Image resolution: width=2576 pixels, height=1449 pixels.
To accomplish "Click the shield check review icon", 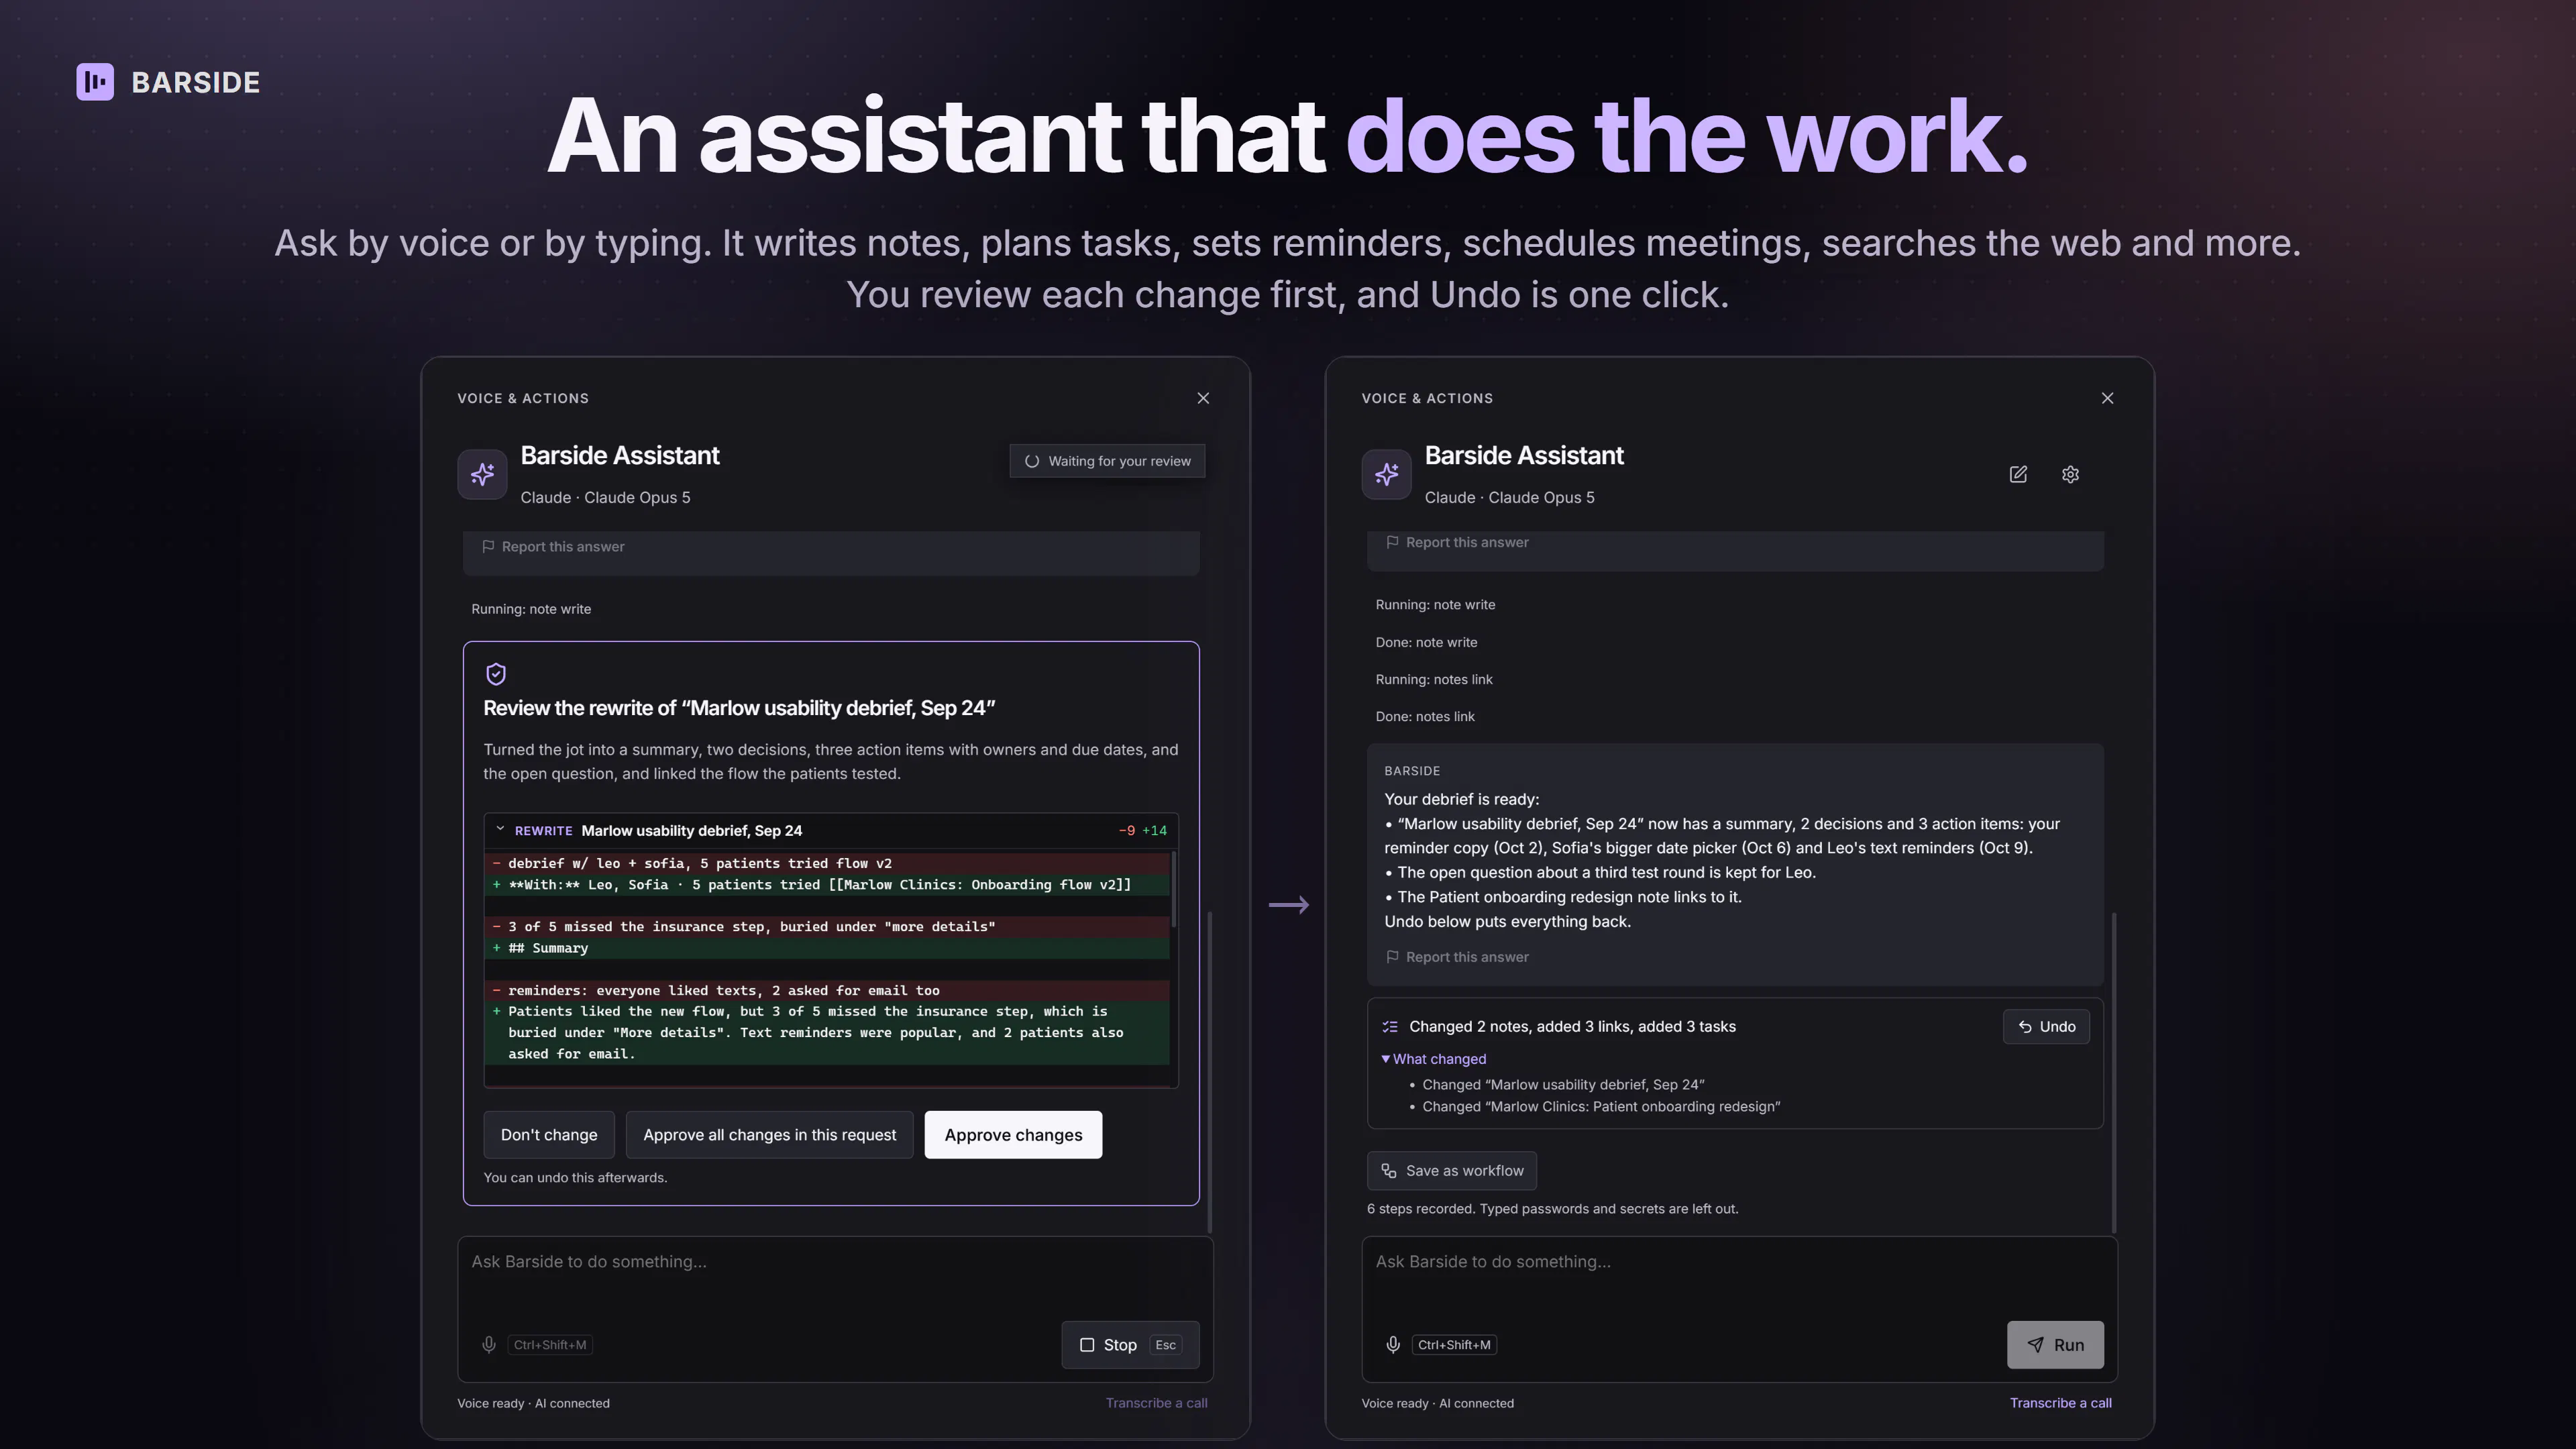I will click(496, 674).
